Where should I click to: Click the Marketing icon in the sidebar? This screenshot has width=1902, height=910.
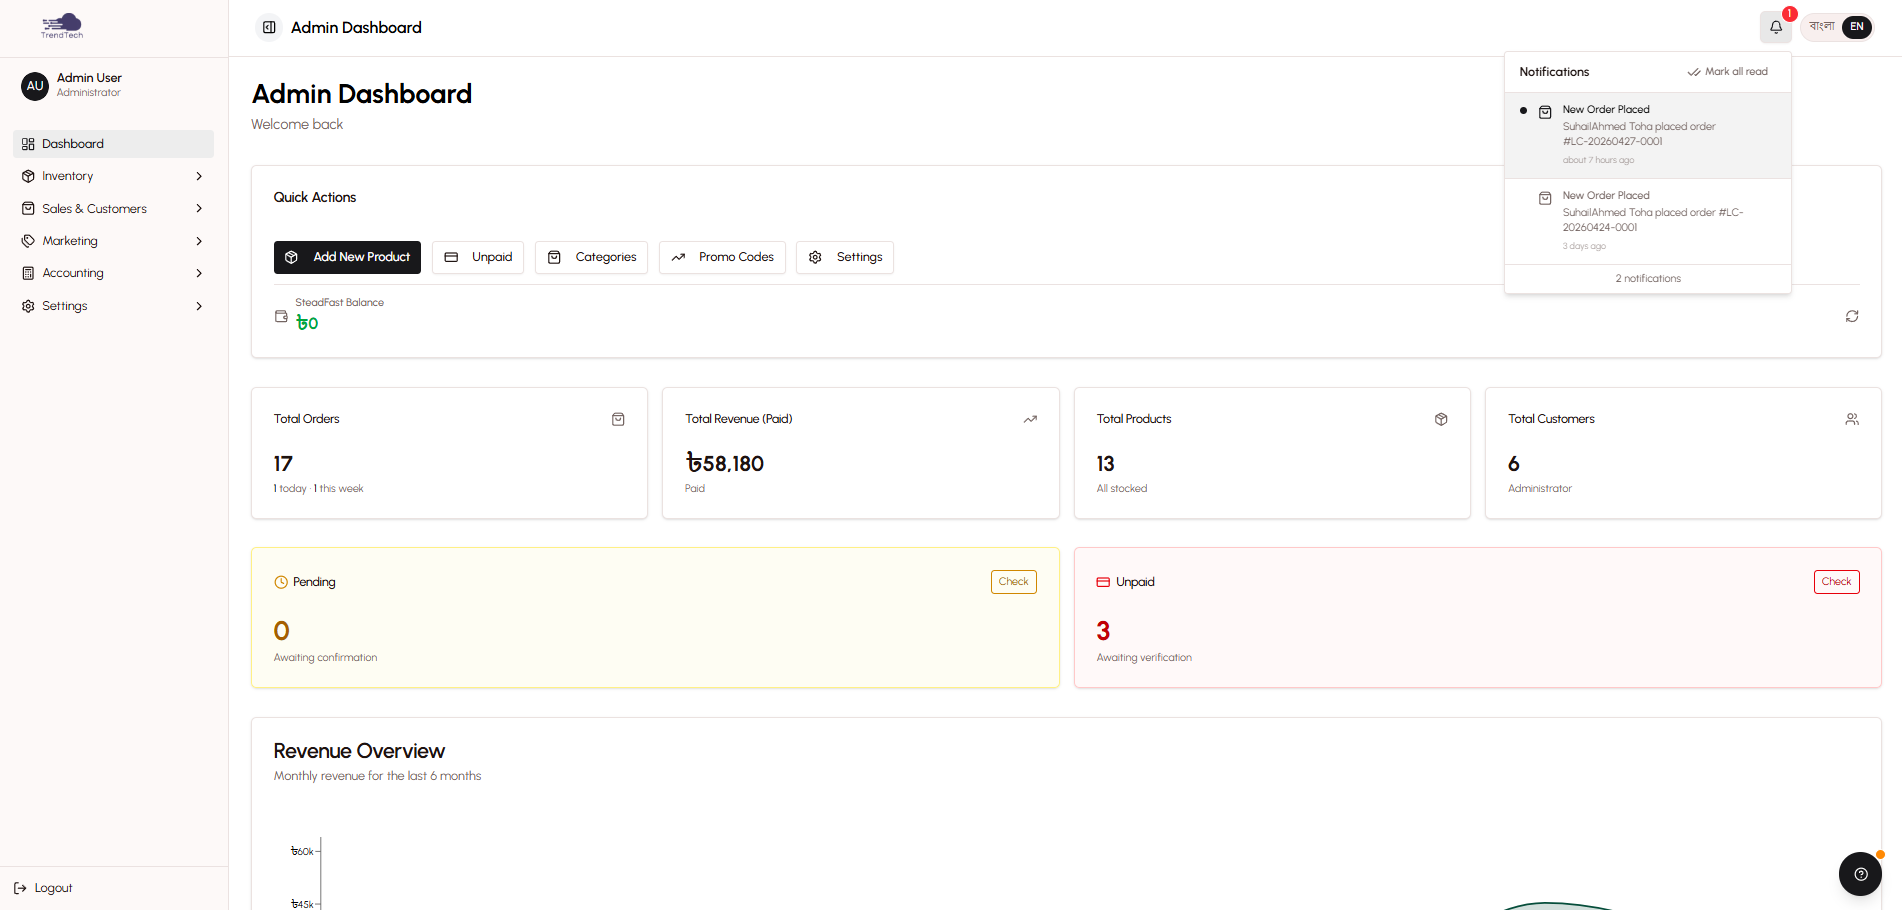(28, 240)
